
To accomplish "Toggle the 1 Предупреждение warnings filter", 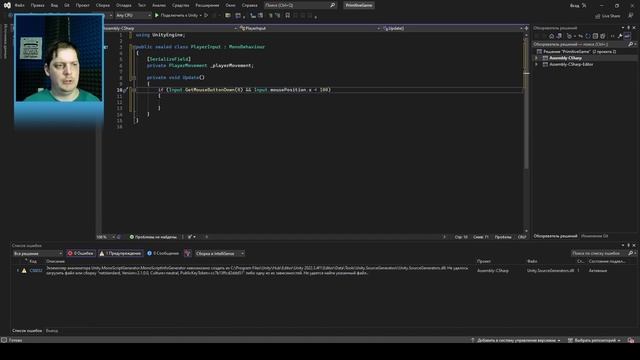I will 121,253.
